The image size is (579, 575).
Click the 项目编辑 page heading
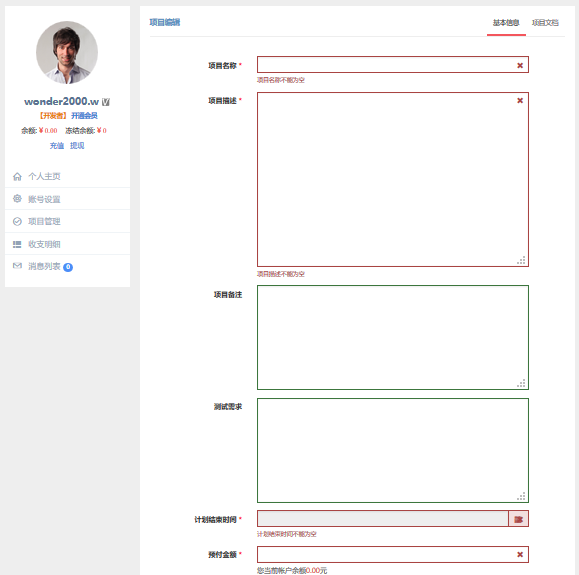(x=165, y=23)
